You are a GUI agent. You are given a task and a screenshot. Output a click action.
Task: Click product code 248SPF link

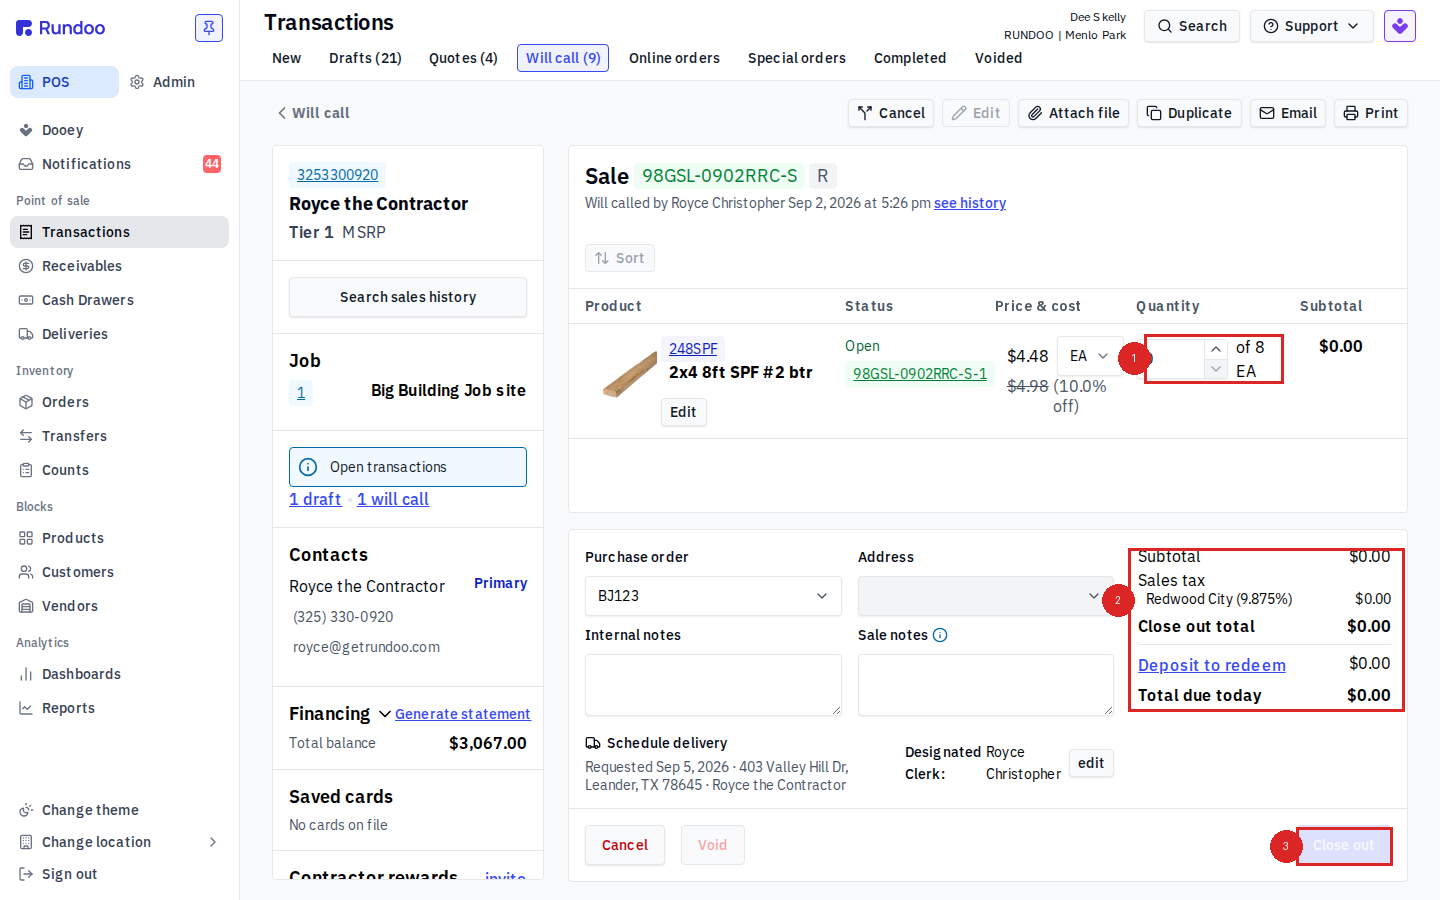693,349
